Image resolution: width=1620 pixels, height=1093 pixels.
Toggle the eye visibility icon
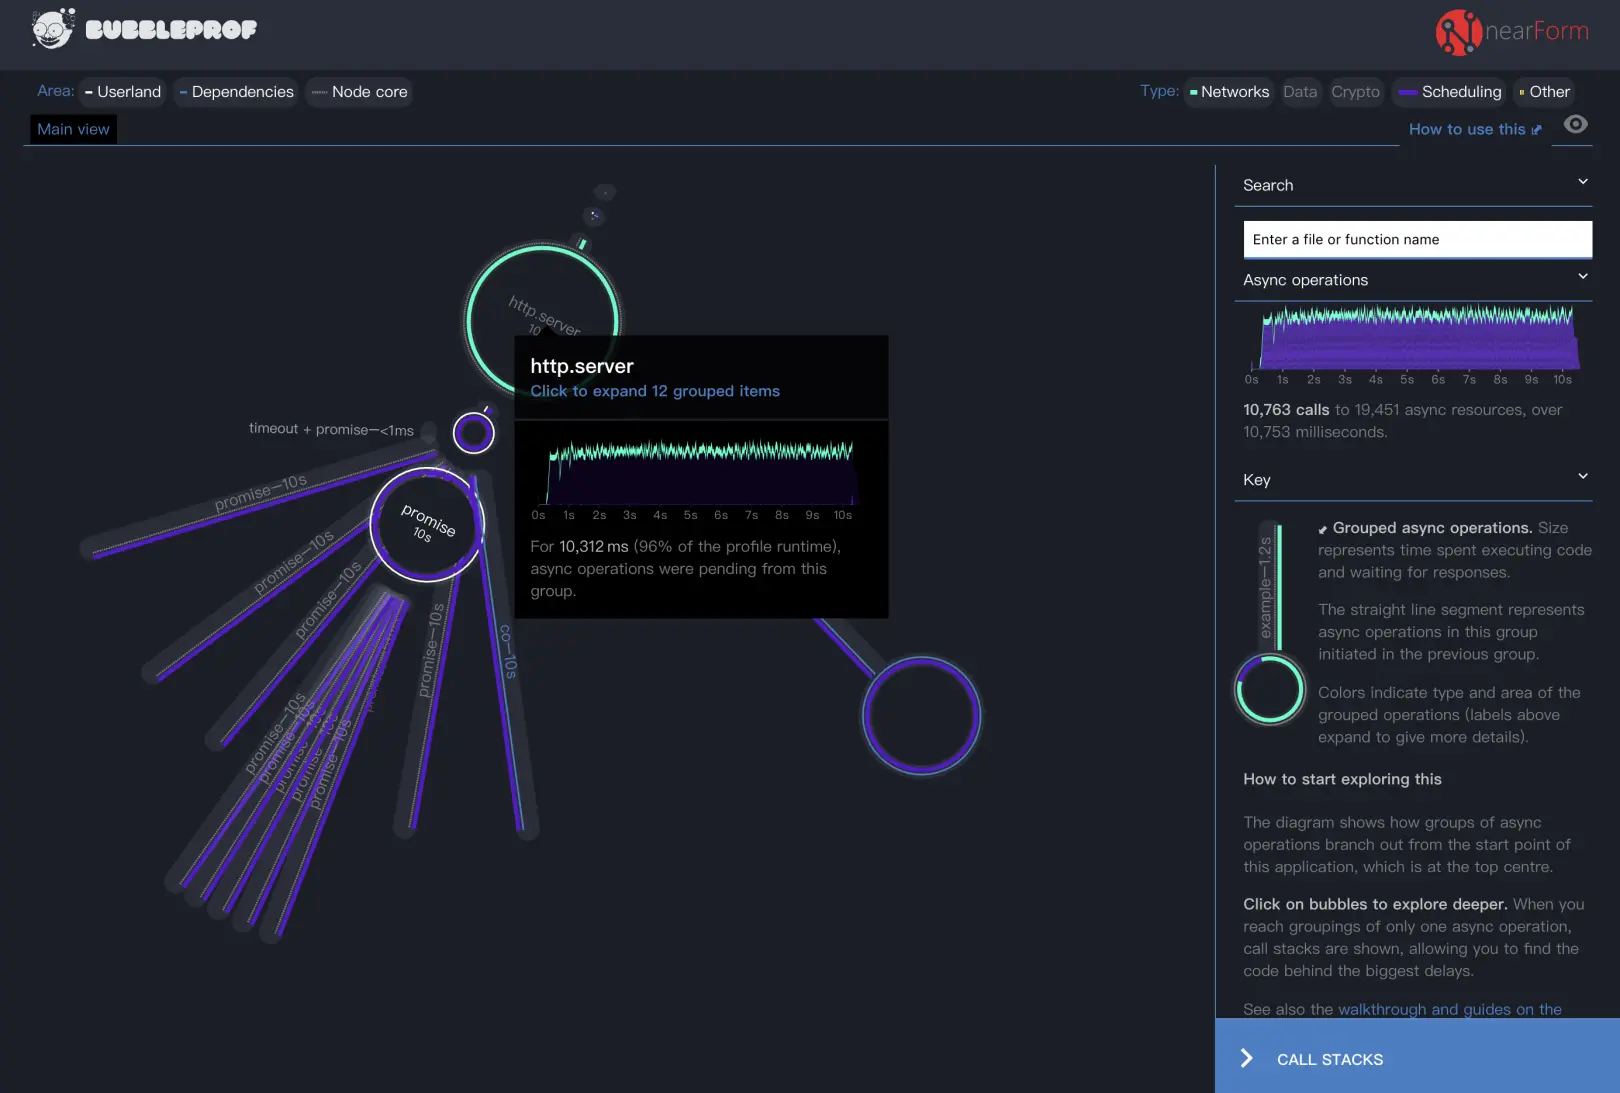coord(1575,124)
